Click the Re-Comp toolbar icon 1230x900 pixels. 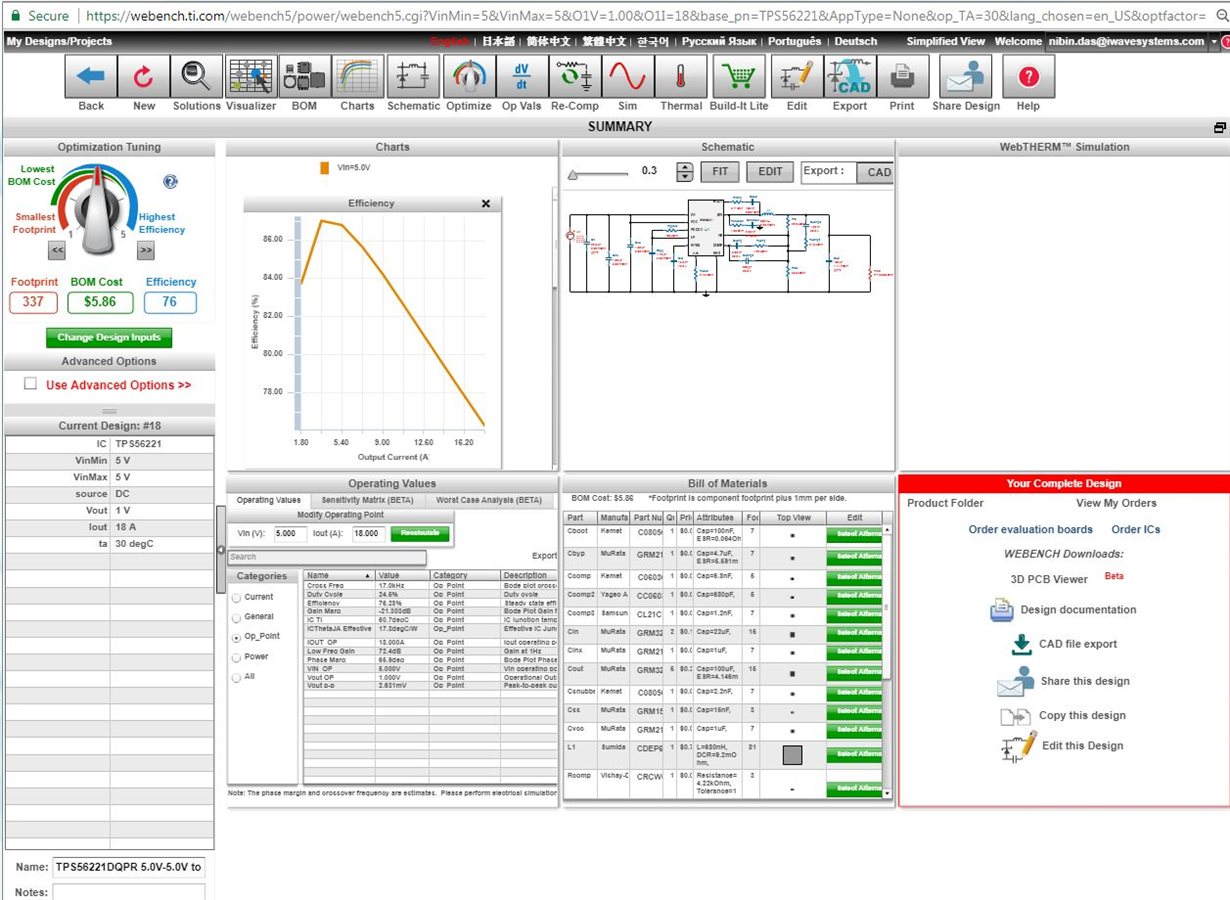[x=574, y=76]
